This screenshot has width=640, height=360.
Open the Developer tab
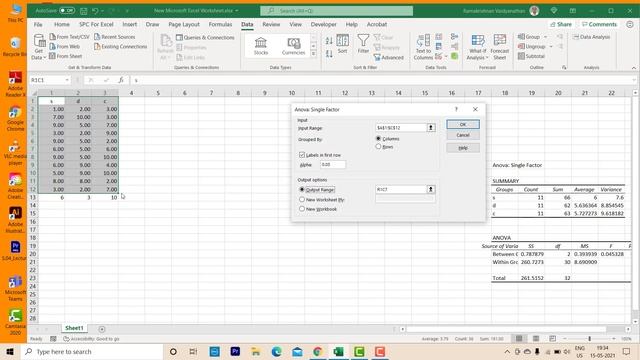(x=324, y=24)
